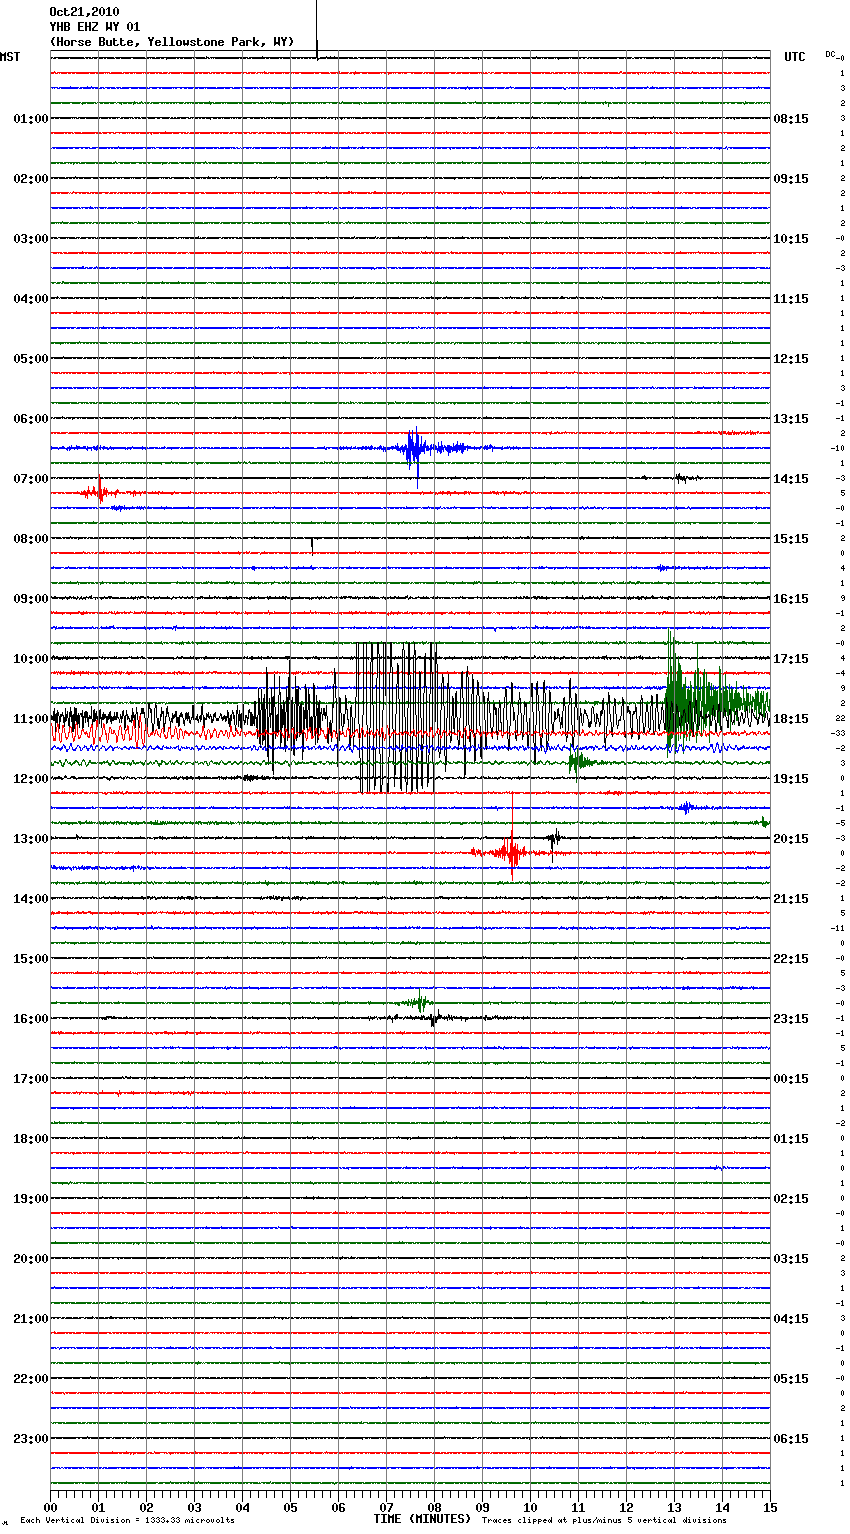Click the 13:15 UTC time label
The height and width of the screenshot is (1534, 850).
point(791,419)
